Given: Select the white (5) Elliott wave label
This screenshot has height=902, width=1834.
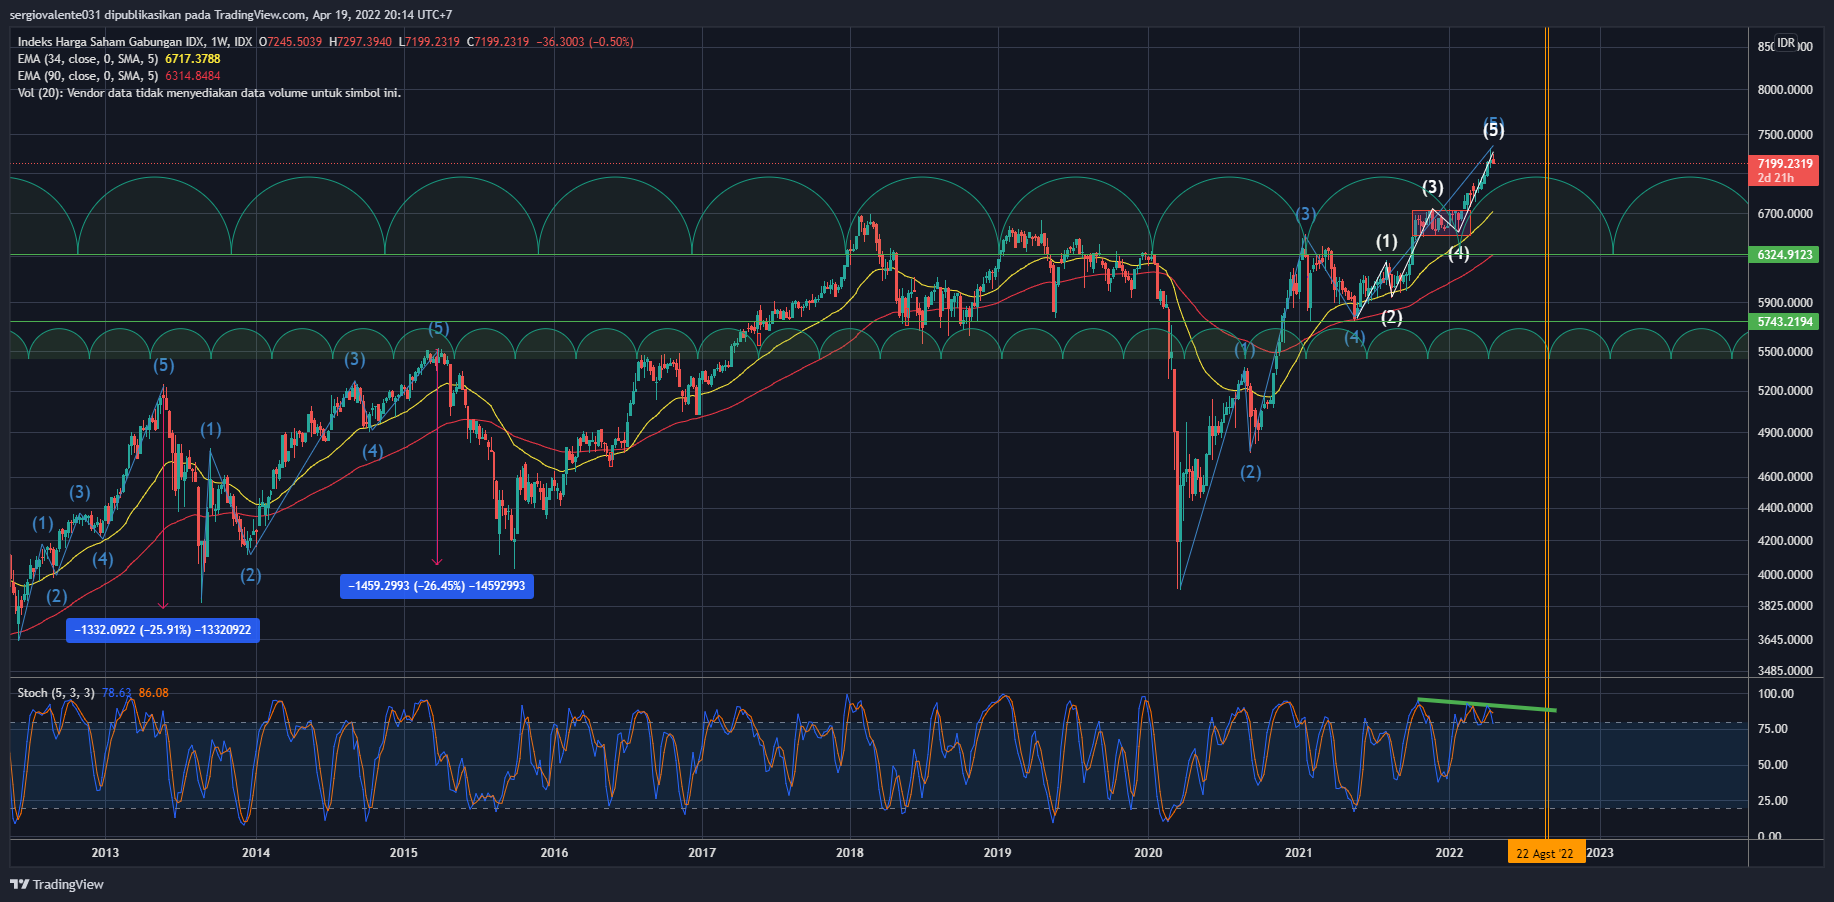Looking at the screenshot, I should (x=1493, y=130).
